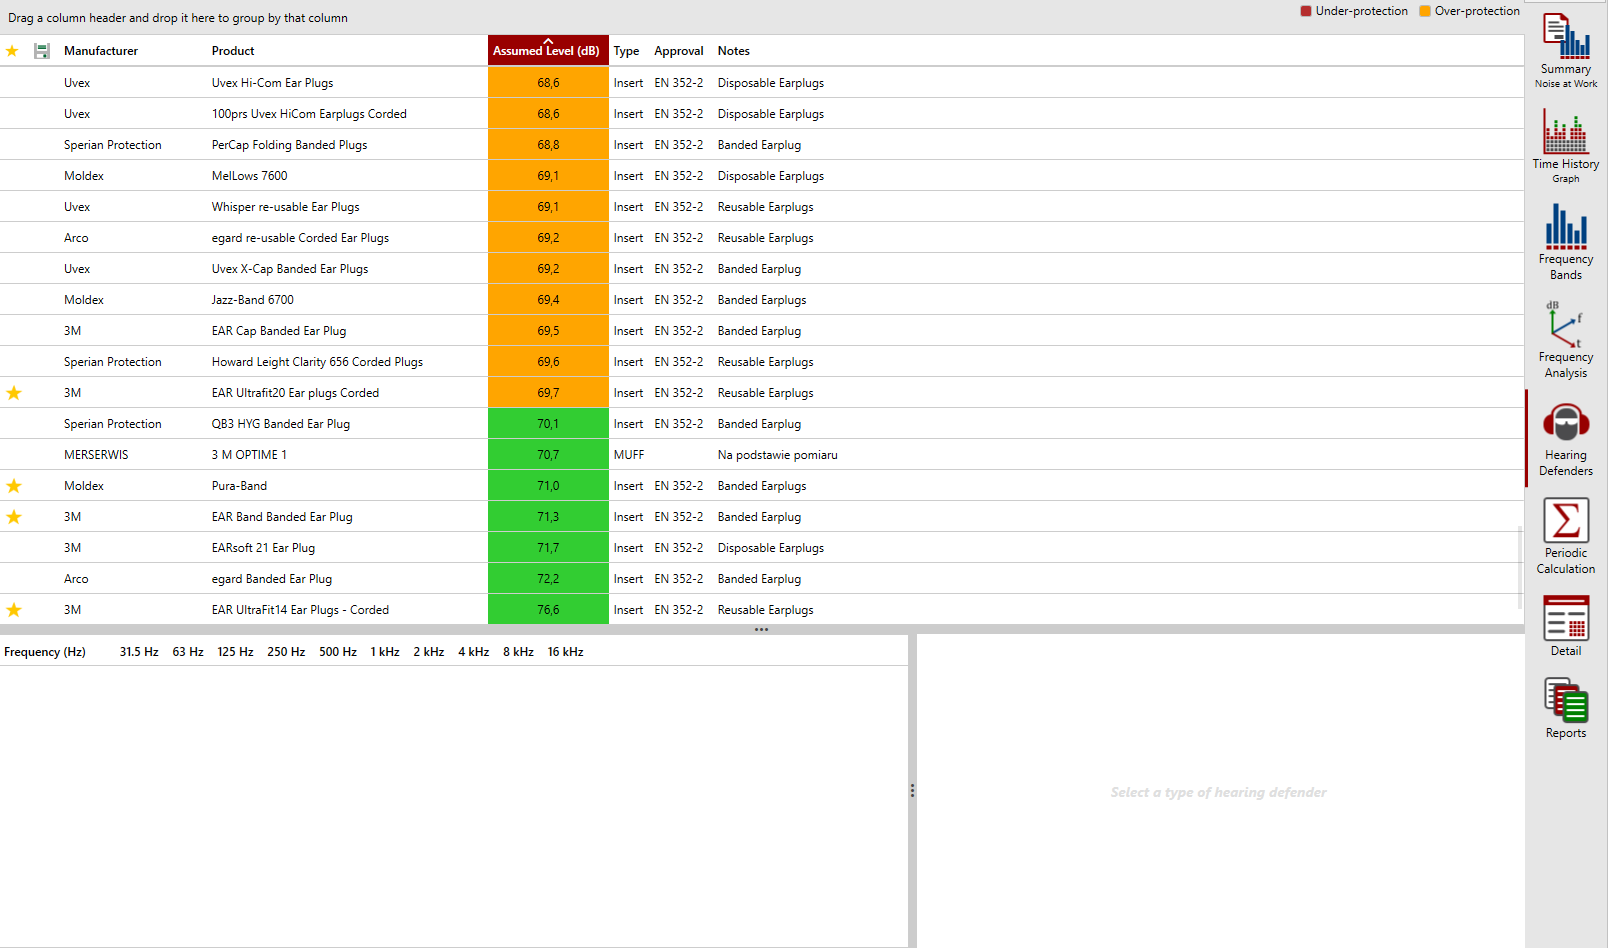Click the 1 kHz frequency column

(385, 652)
